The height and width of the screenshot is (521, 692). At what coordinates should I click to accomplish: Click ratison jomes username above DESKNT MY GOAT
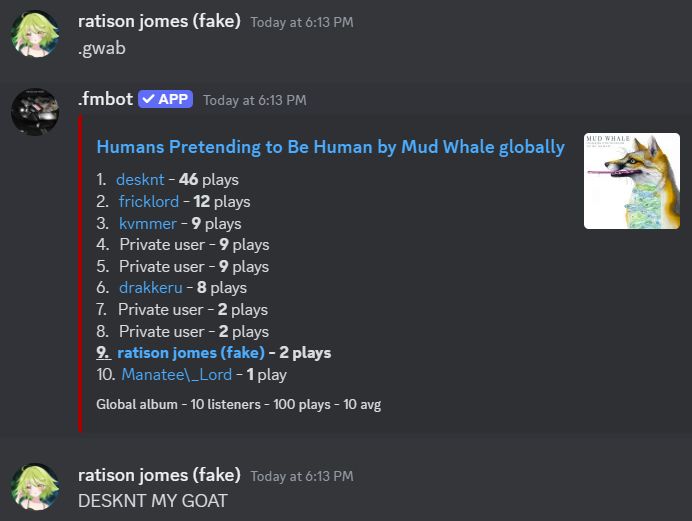(159, 475)
